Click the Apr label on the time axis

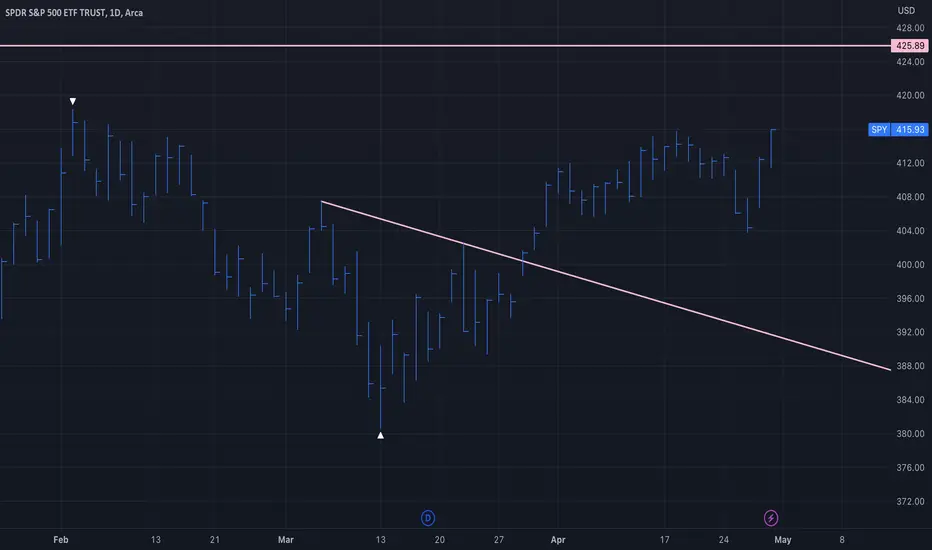point(558,540)
